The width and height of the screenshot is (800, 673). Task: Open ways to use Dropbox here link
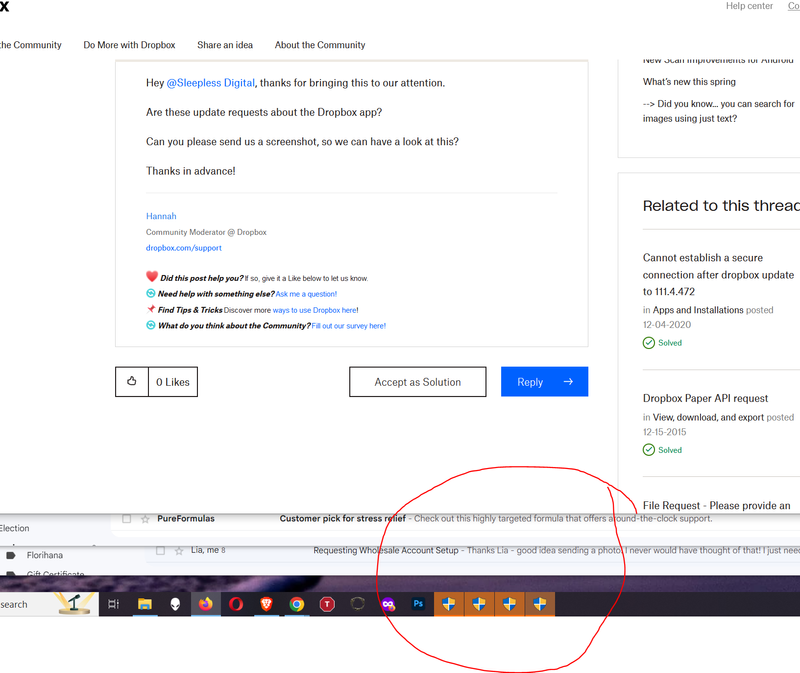click(x=315, y=310)
